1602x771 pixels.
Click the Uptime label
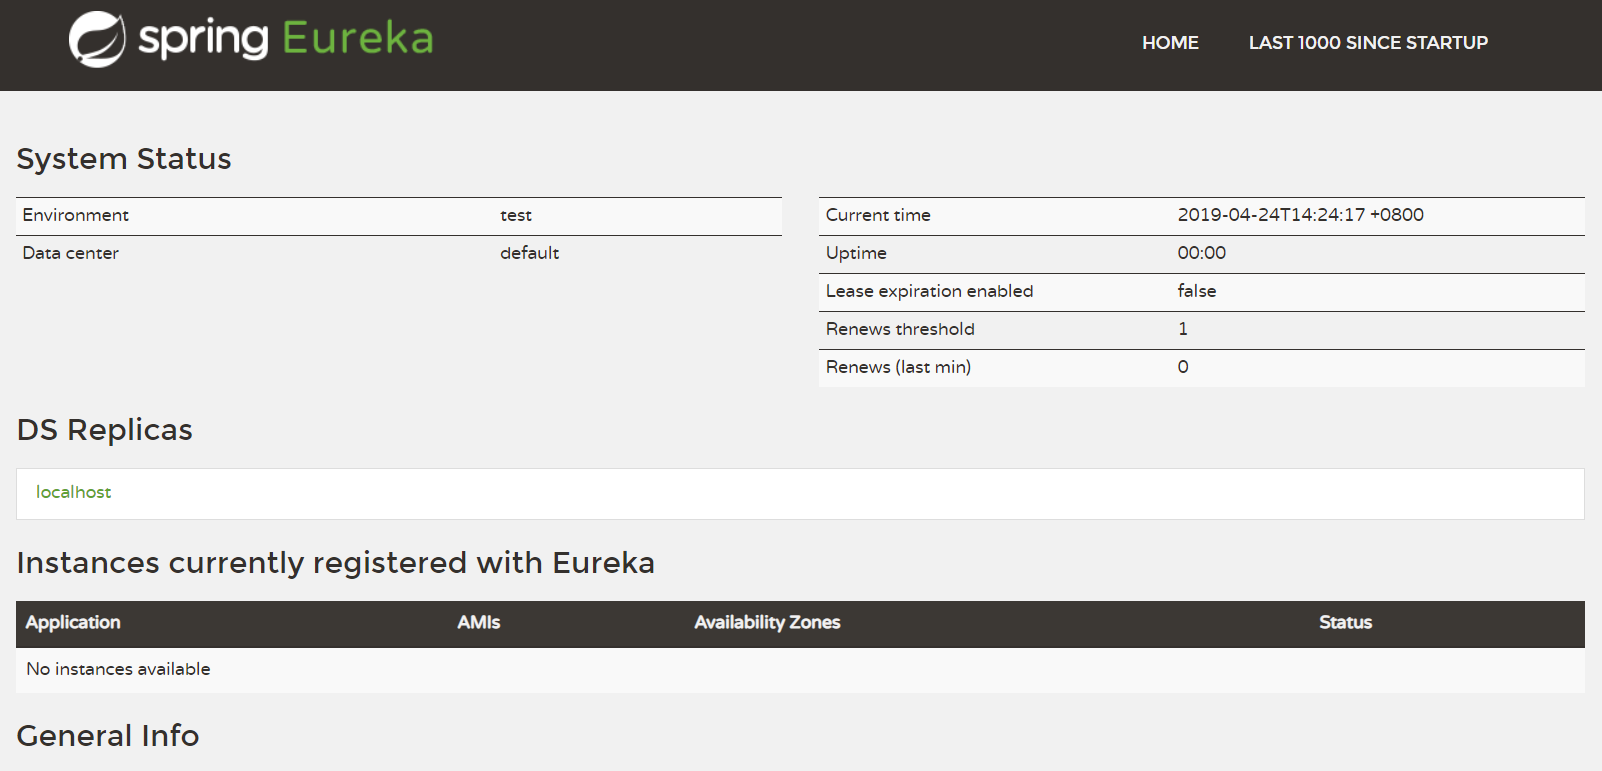coord(856,253)
